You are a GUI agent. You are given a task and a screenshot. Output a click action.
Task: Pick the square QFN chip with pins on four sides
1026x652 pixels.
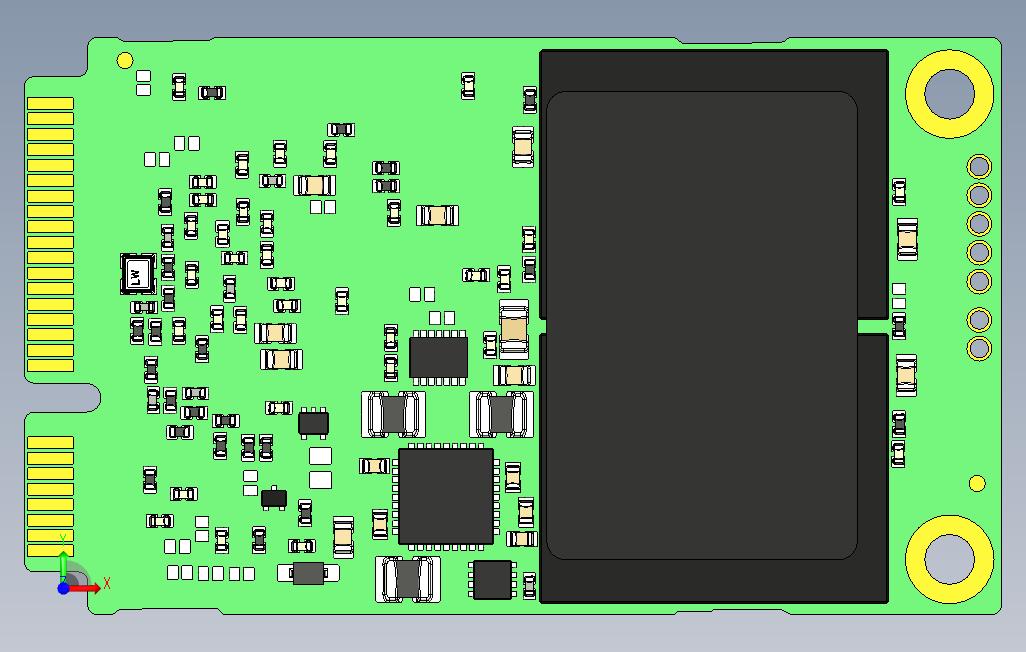(x=446, y=496)
